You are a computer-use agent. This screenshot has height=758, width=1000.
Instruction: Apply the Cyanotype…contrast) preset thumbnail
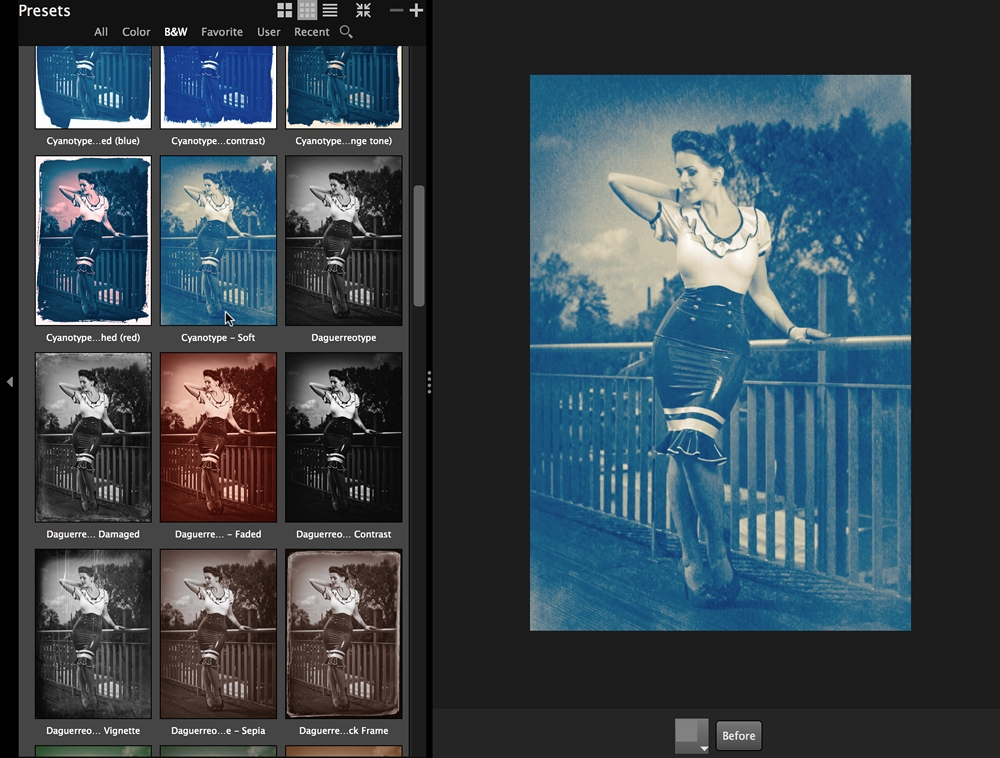(x=218, y=87)
